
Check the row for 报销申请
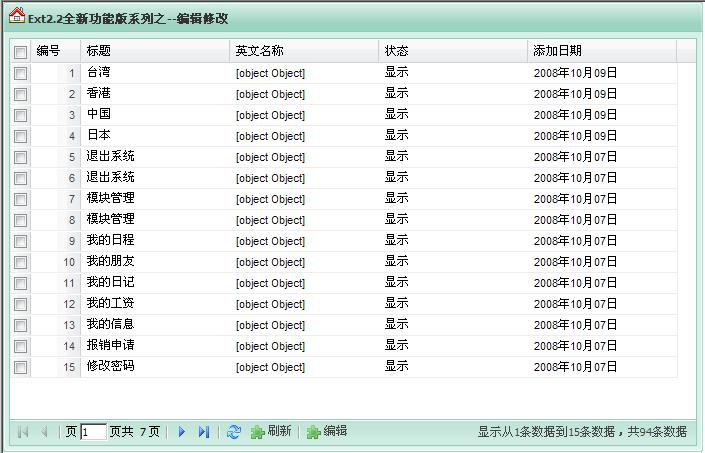pos(20,346)
